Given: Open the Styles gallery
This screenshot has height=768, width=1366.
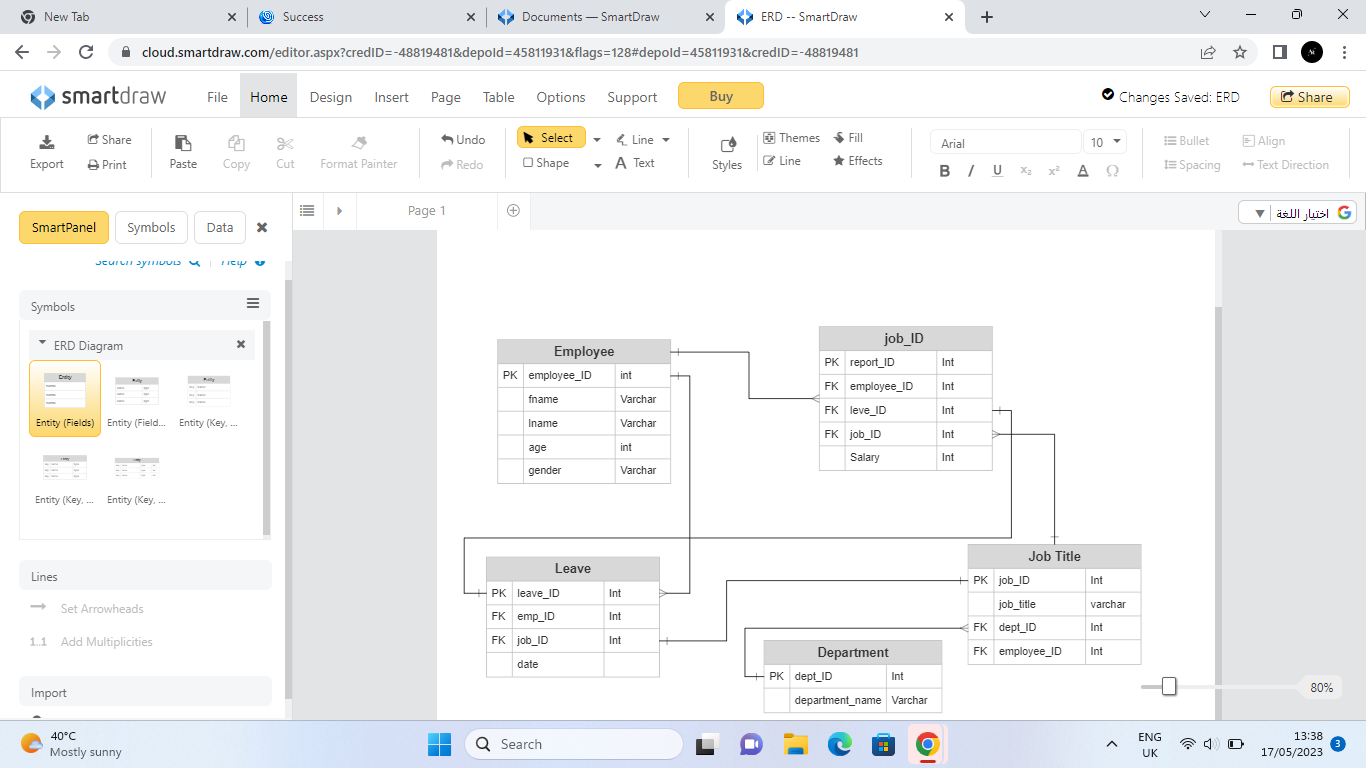Looking at the screenshot, I should (x=727, y=153).
